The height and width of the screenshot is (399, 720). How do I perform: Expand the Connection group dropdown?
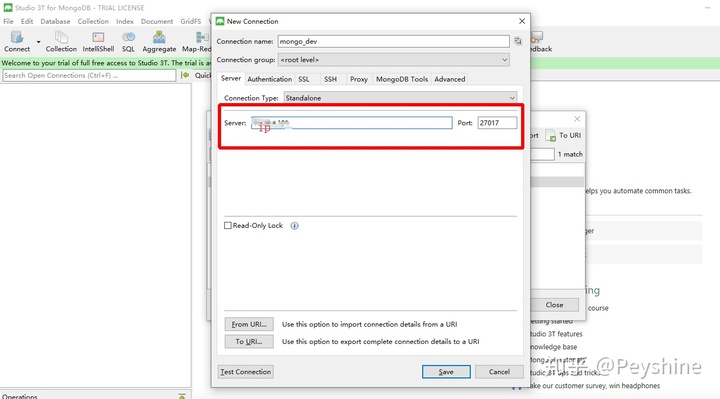394,60
